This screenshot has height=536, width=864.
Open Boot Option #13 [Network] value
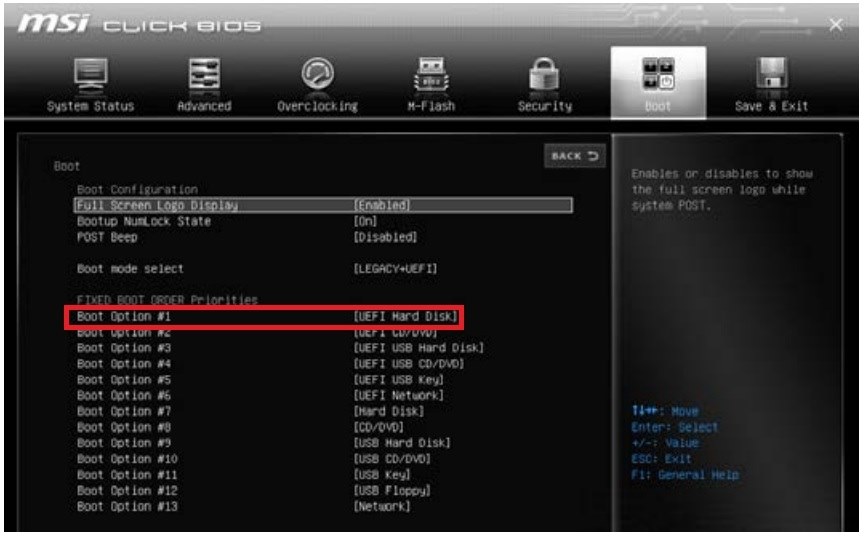point(382,506)
